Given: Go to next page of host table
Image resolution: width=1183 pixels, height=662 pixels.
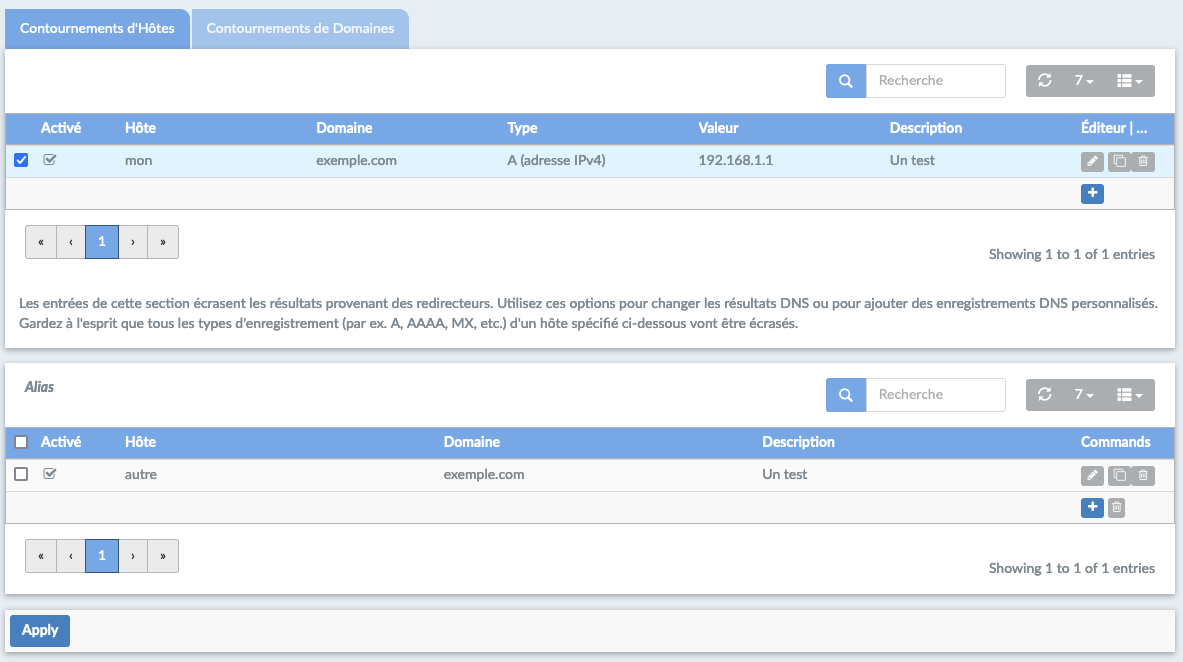Looking at the screenshot, I should click(133, 242).
